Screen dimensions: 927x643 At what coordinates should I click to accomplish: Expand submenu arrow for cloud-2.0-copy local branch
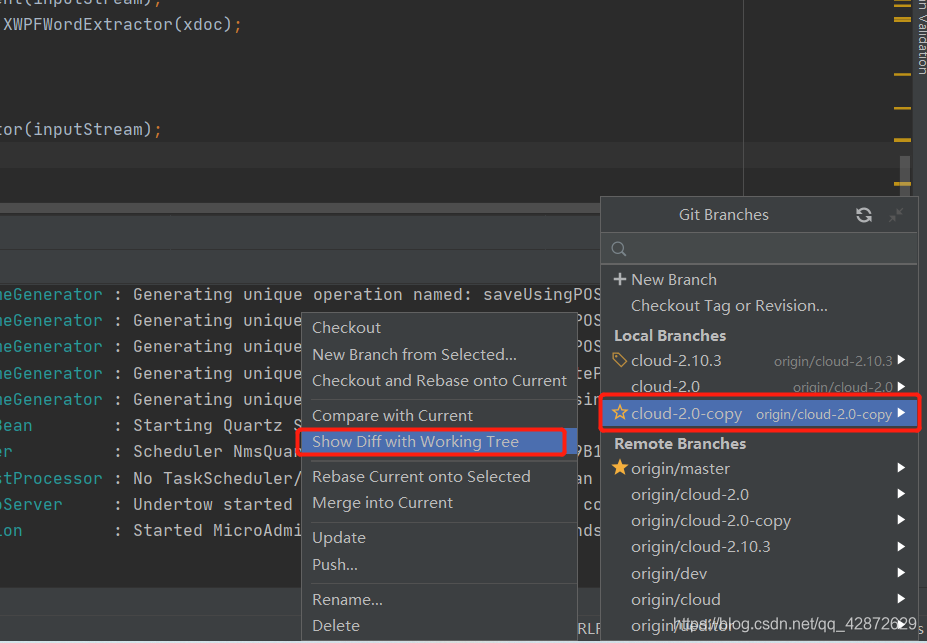pos(901,413)
